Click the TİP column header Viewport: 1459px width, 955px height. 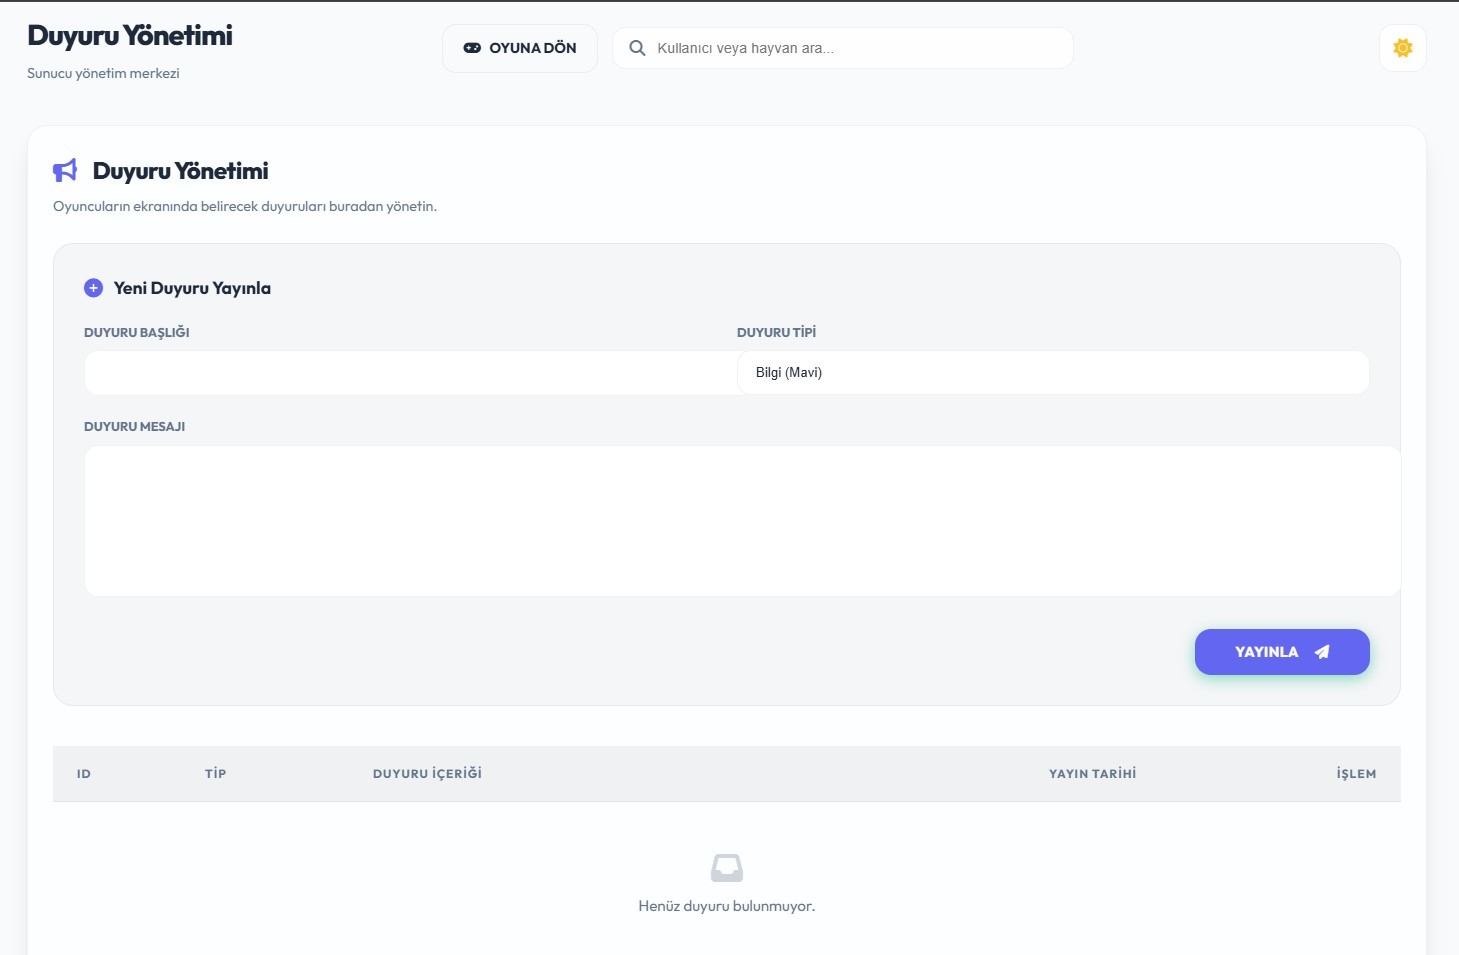(215, 774)
